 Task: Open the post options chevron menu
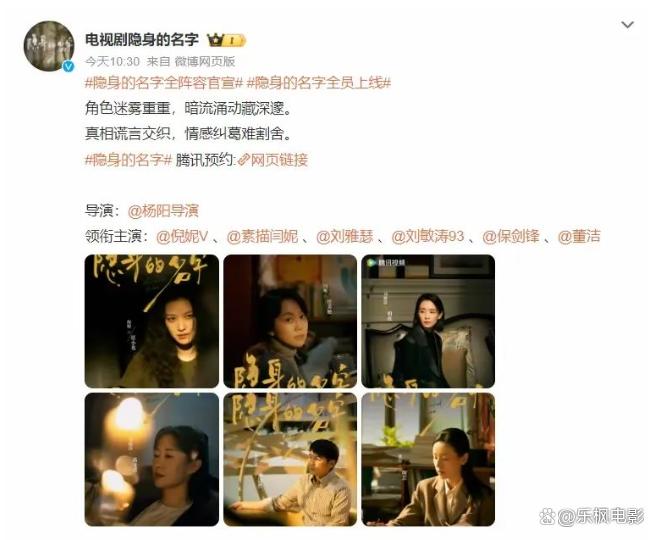pyautogui.click(x=627, y=25)
